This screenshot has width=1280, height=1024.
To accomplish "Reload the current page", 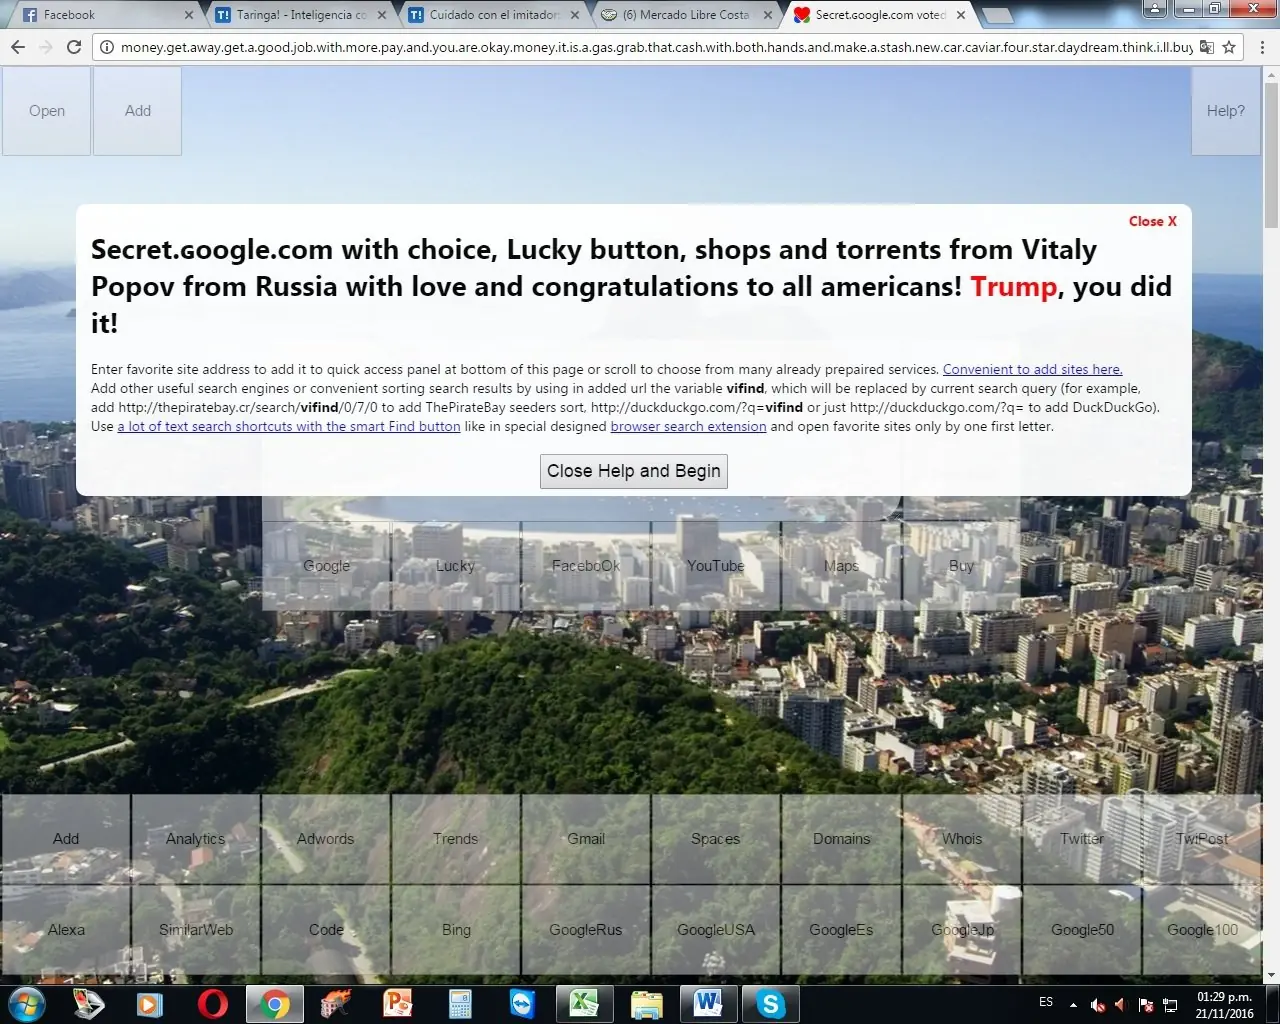I will [73, 47].
